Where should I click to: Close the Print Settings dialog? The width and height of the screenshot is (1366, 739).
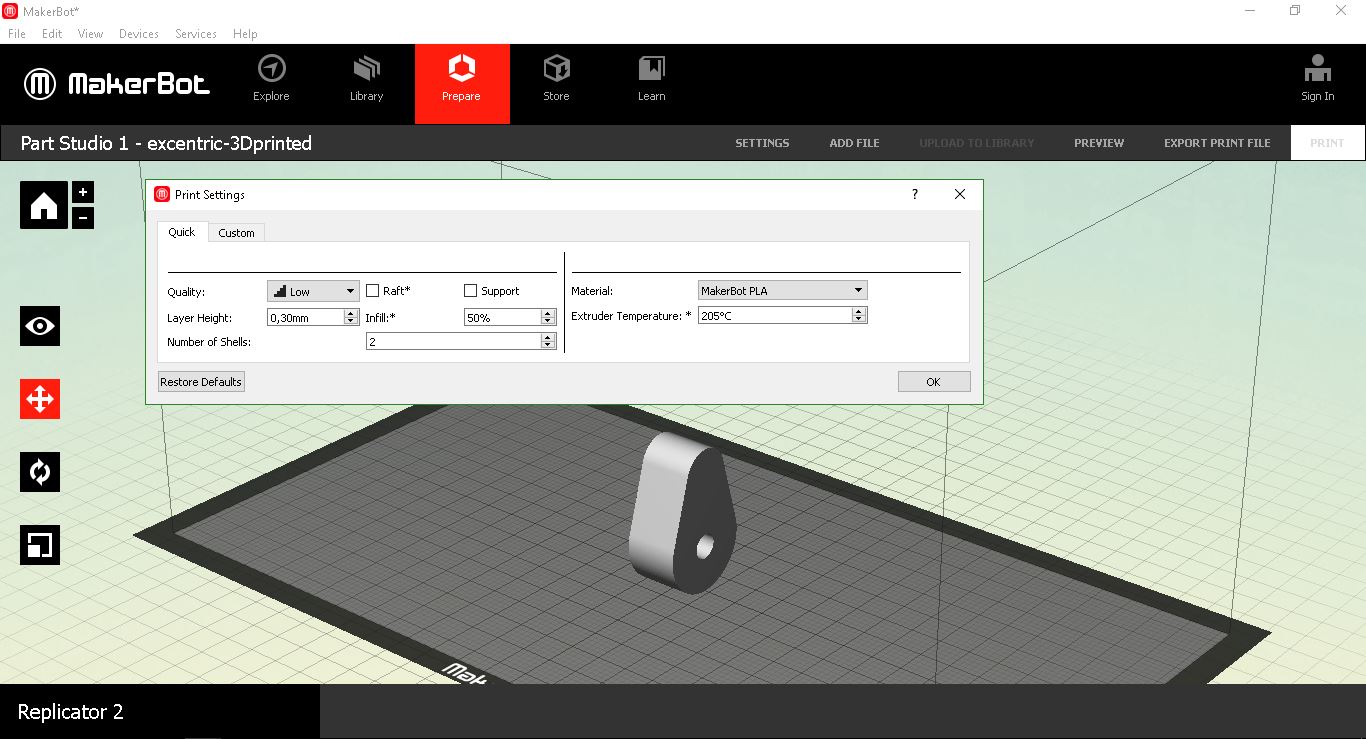click(960, 194)
